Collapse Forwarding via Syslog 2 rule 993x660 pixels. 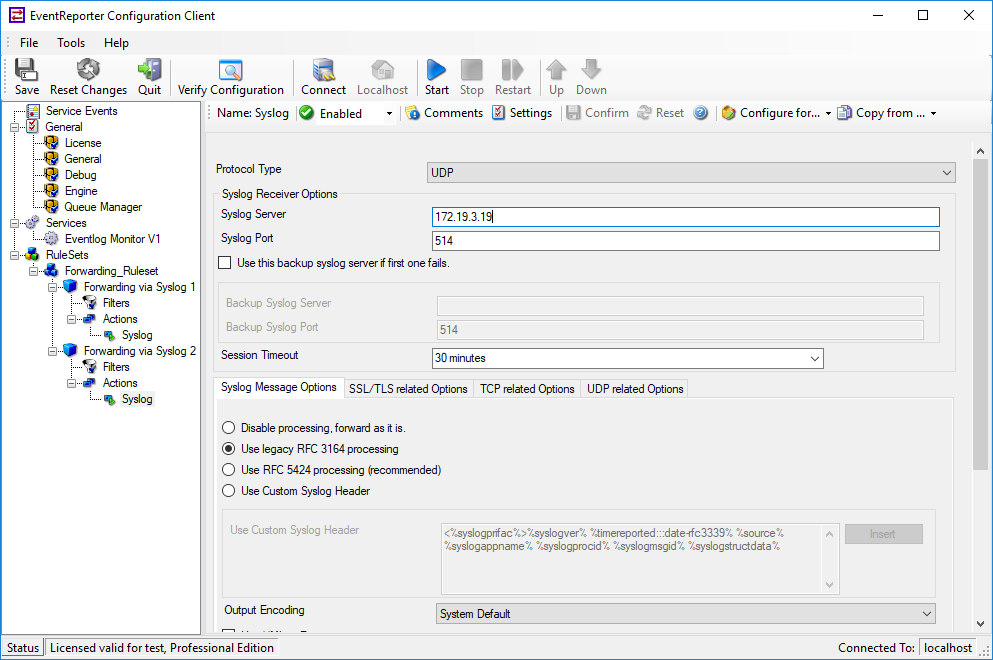pos(53,351)
